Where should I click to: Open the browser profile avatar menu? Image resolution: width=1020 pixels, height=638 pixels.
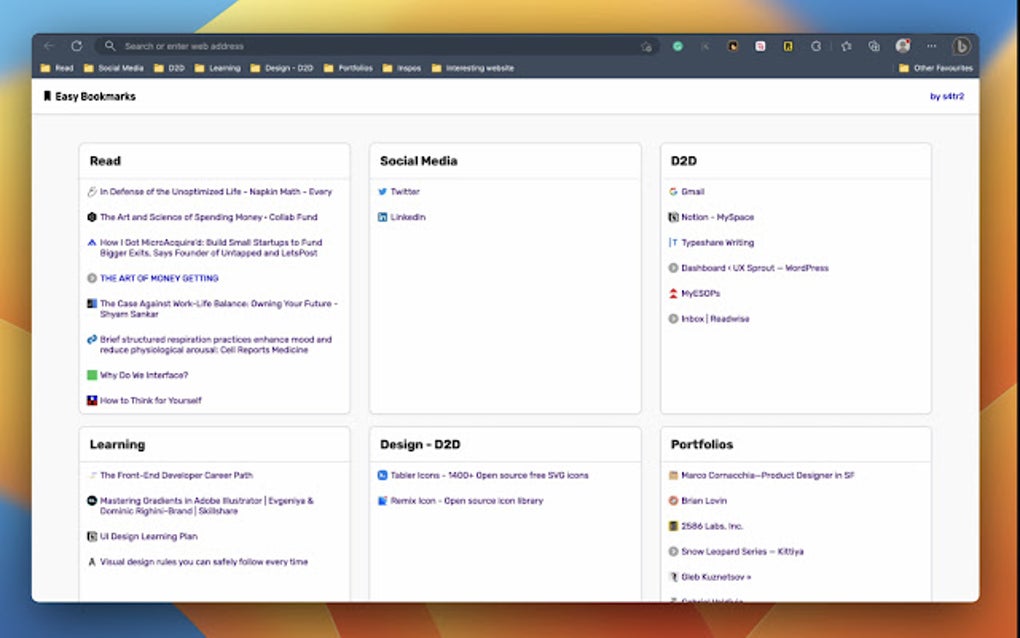903,46
